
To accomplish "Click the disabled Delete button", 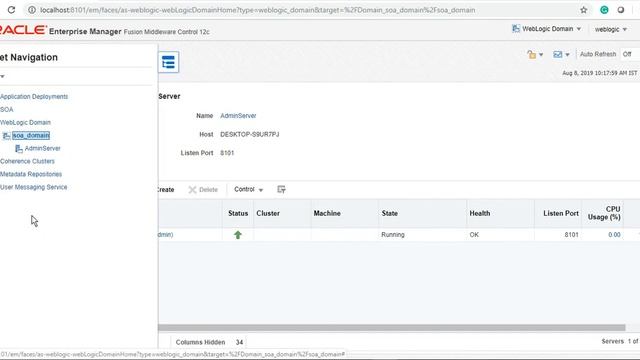I will click(203, 190).
